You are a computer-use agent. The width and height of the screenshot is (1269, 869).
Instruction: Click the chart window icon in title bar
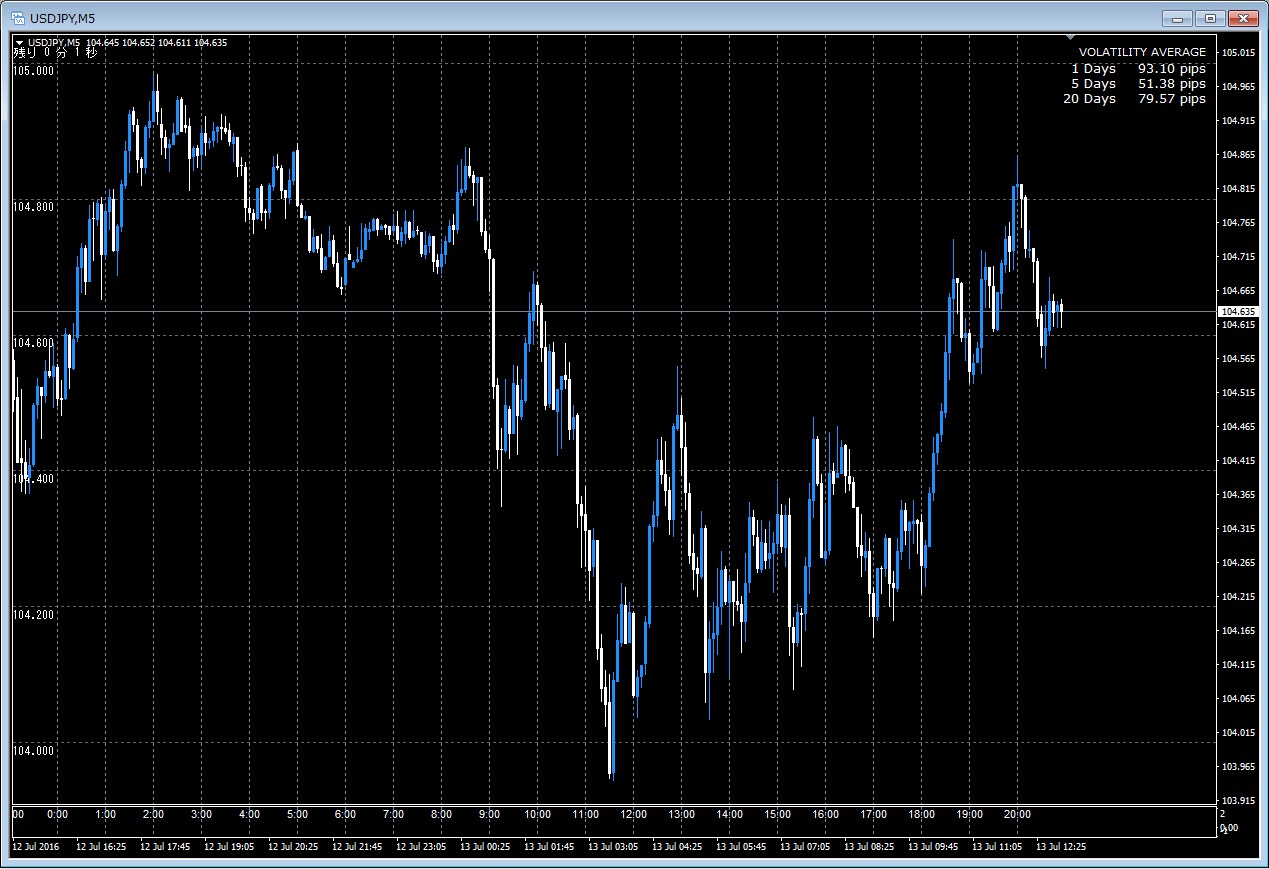pyautogui.click(x=18, y=18)
